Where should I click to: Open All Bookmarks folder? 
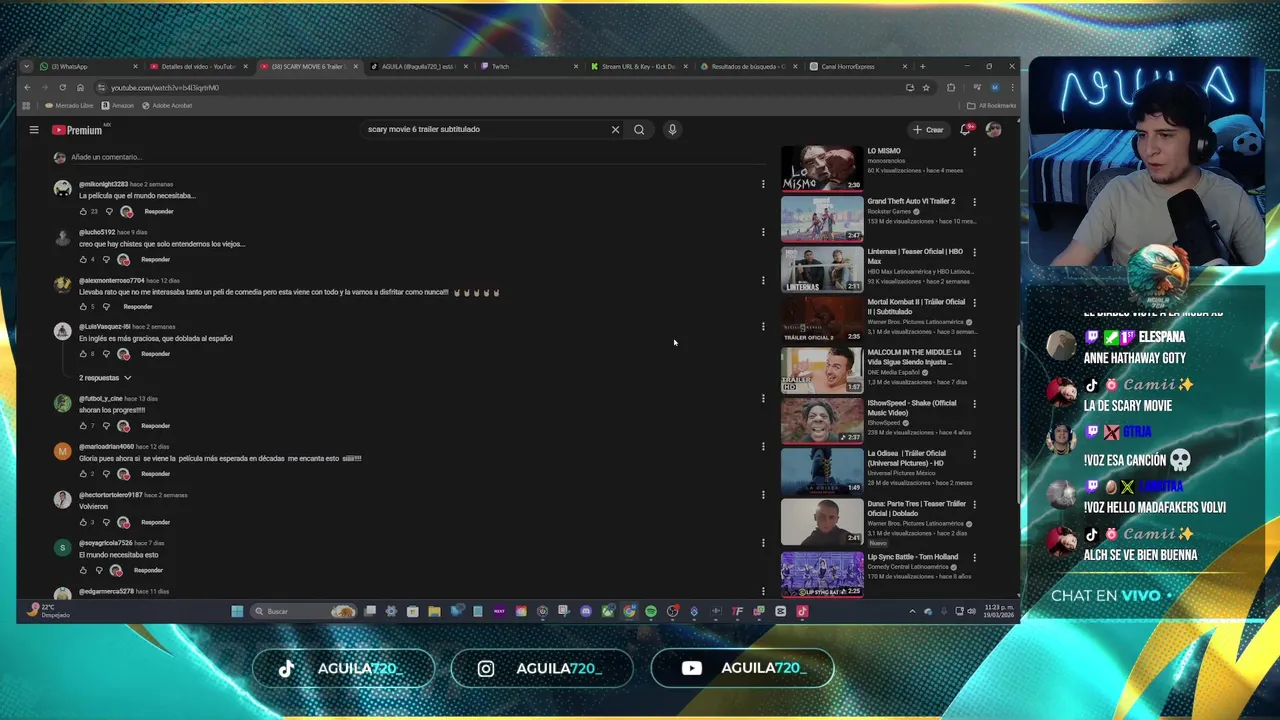click(x=991, y=105)
